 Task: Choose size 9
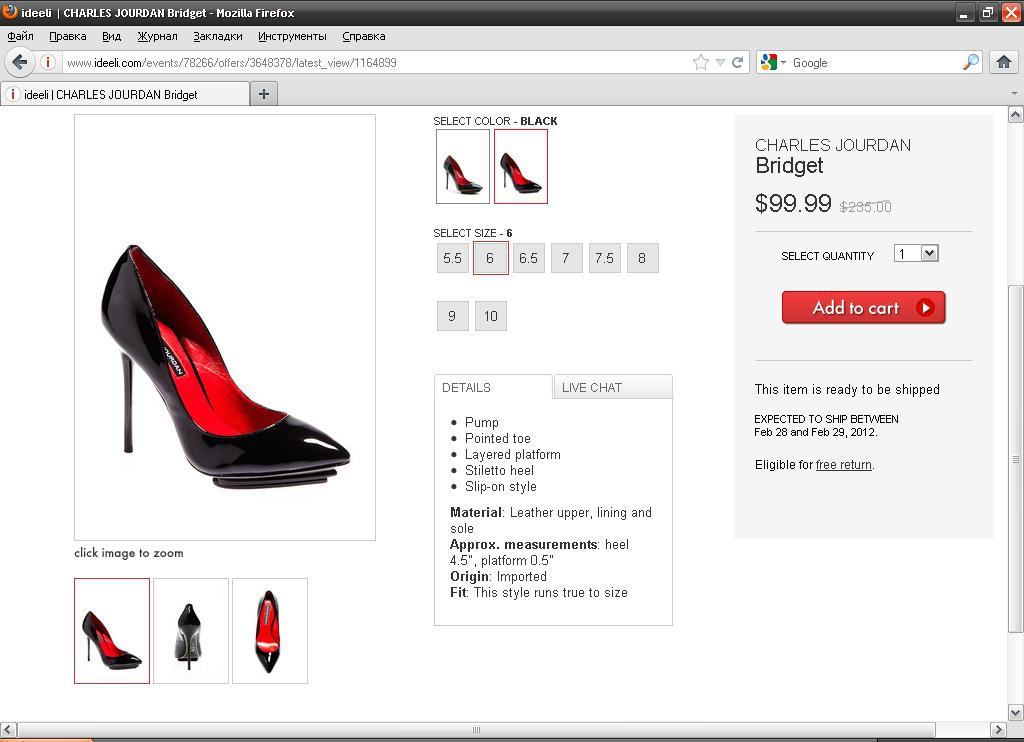[453, 316]
